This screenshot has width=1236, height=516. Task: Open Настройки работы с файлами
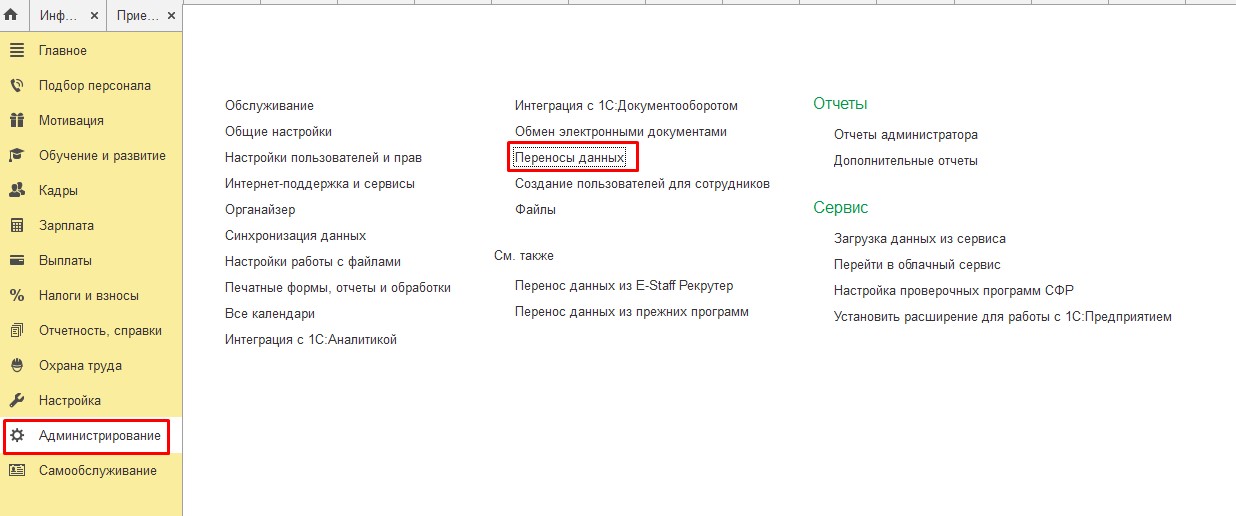click(313, 262)
